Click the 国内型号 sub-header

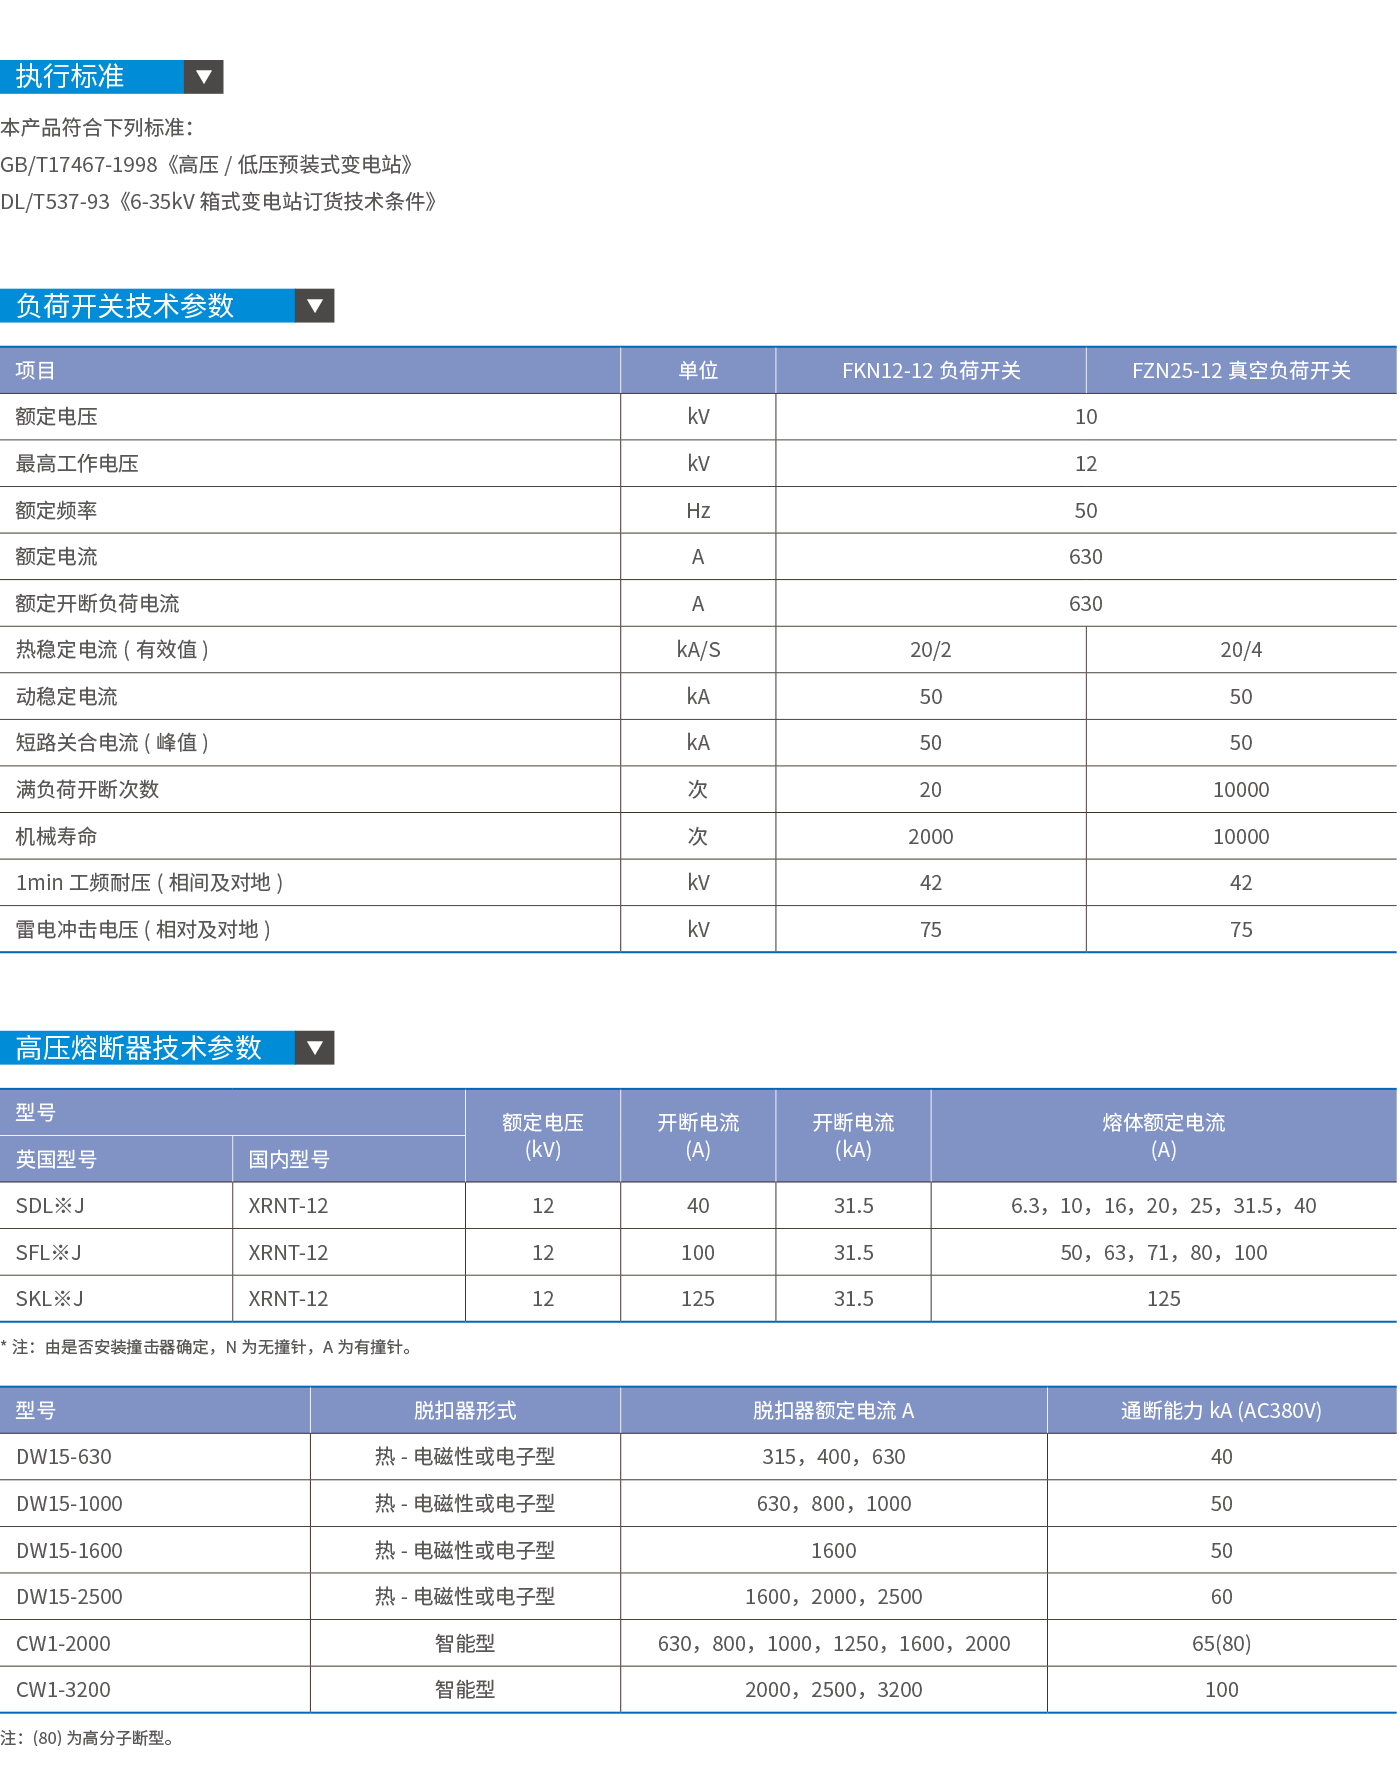click(x=288, y=1160)
